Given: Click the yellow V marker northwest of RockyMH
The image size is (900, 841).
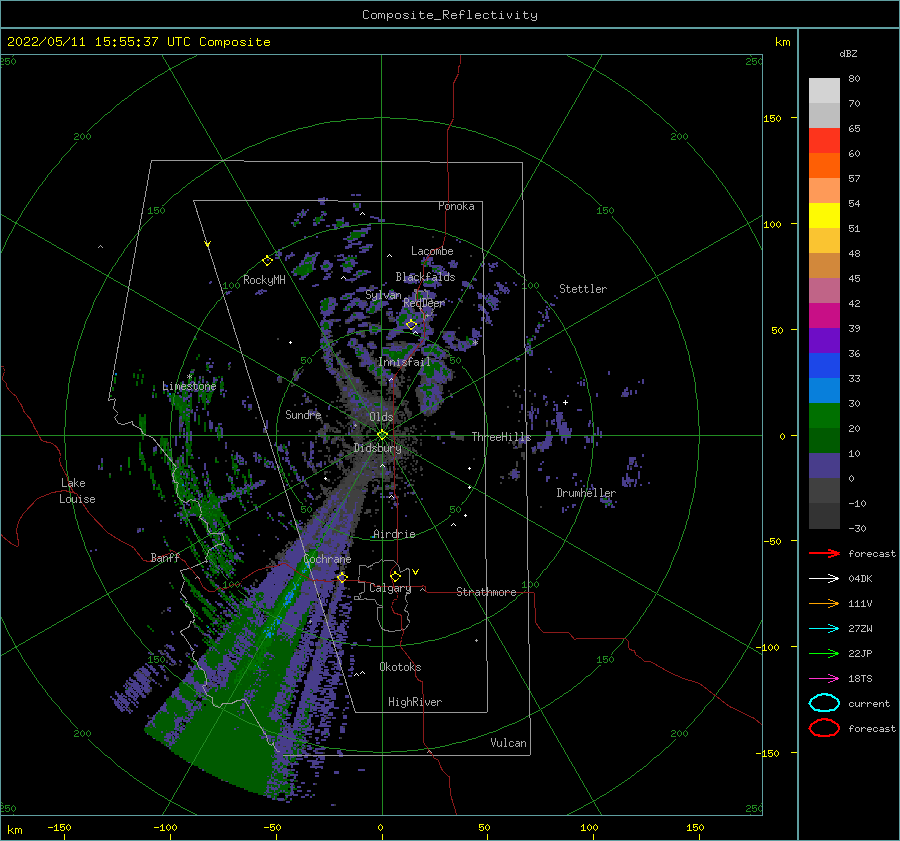Looking at the screenshot, I should click(x=208, y=244).
